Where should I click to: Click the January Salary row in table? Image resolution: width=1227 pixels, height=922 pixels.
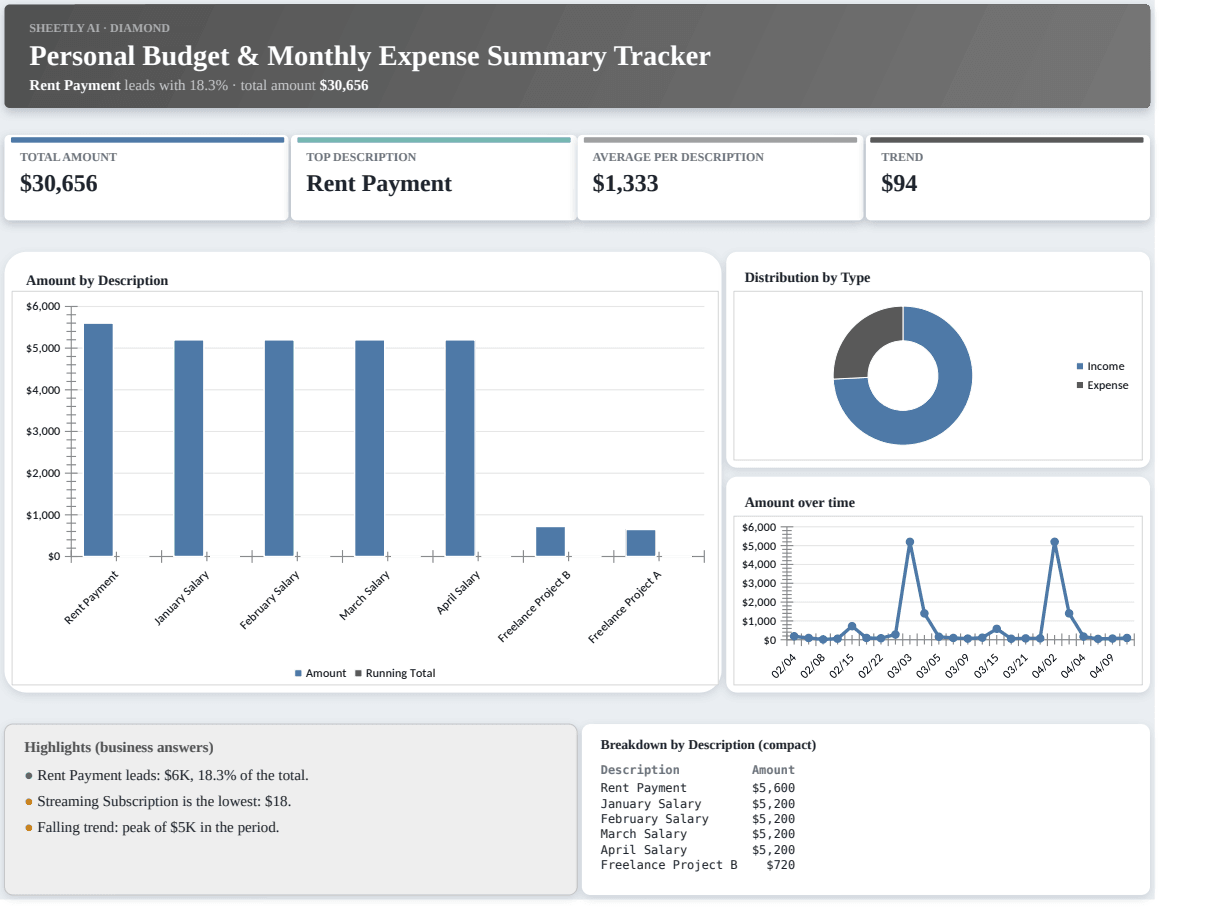pos(698,803)
